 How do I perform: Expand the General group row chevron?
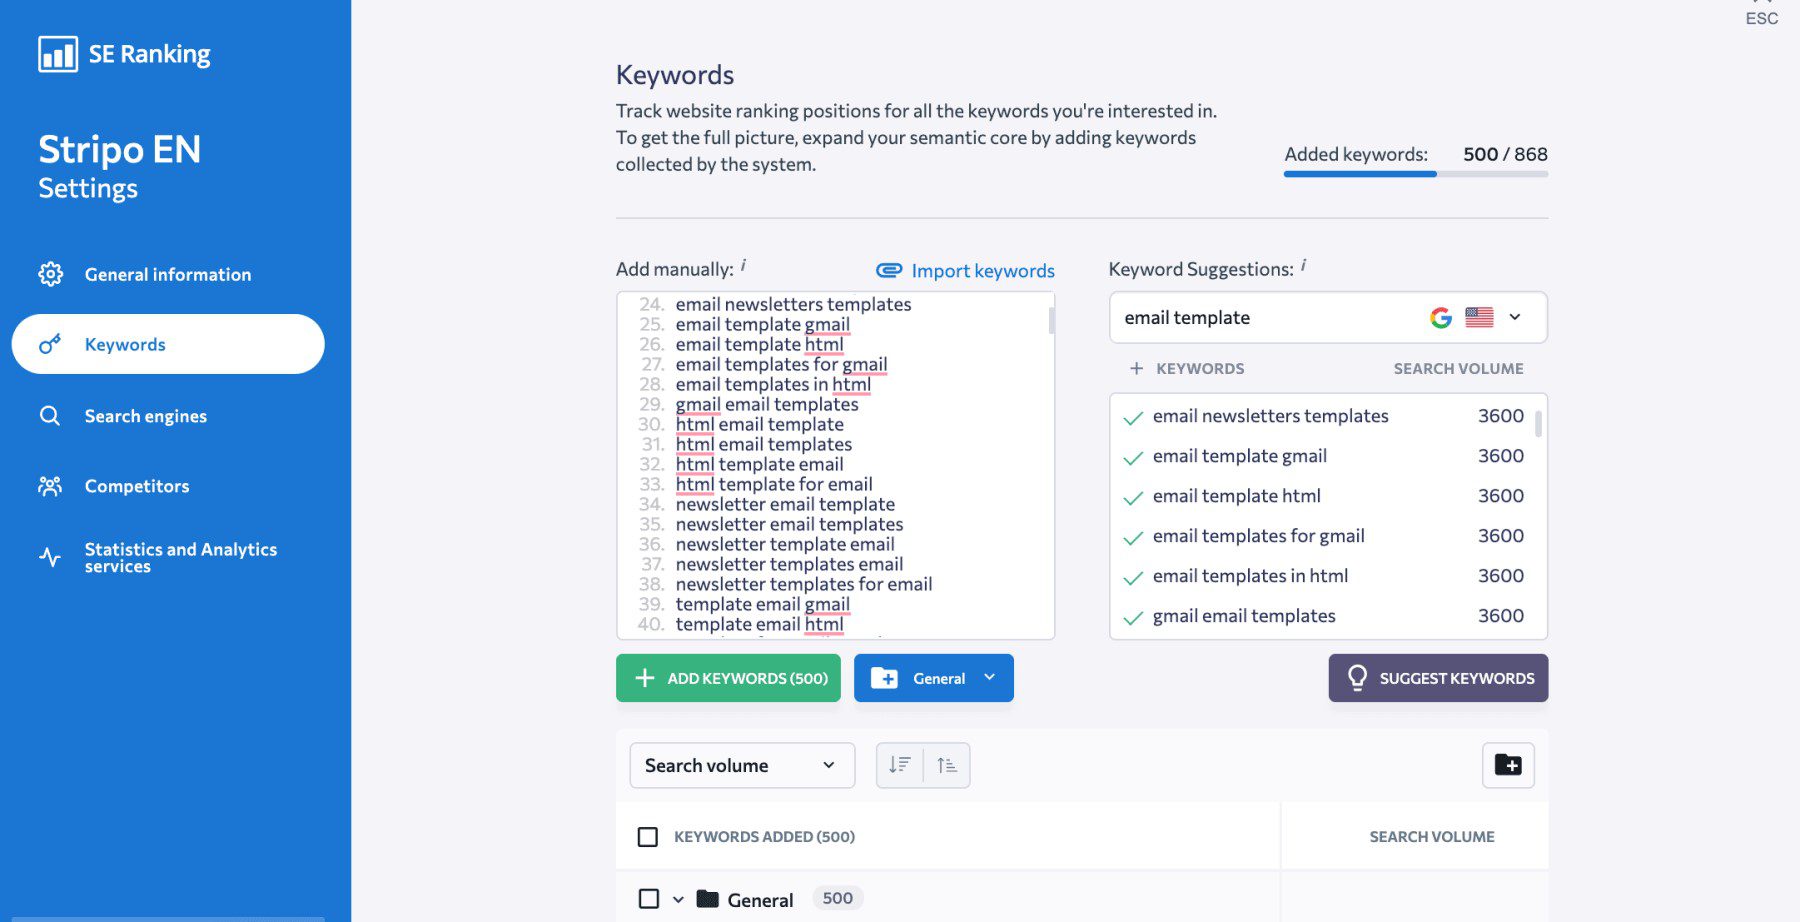click(676, 898)
